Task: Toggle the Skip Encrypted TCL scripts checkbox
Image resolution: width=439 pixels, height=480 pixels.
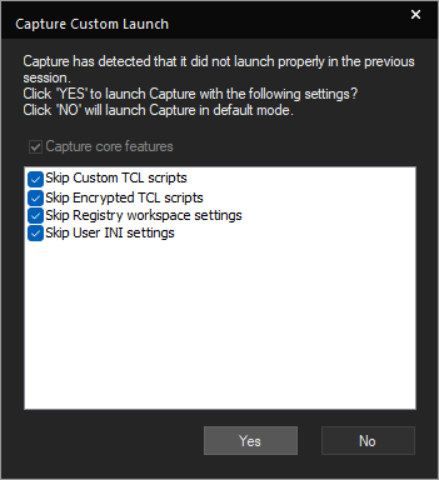Action: coord(35,198)
